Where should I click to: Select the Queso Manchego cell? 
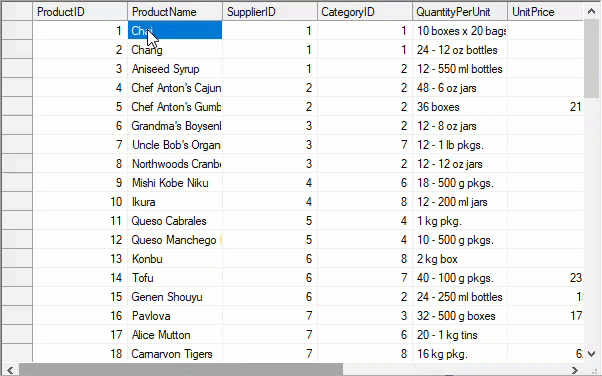click(175, 240)
